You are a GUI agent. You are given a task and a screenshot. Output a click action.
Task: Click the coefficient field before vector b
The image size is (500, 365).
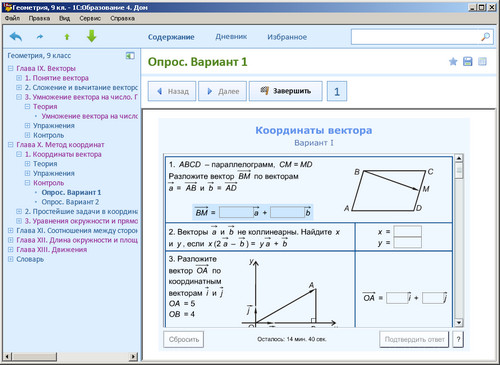pos(287,212)
